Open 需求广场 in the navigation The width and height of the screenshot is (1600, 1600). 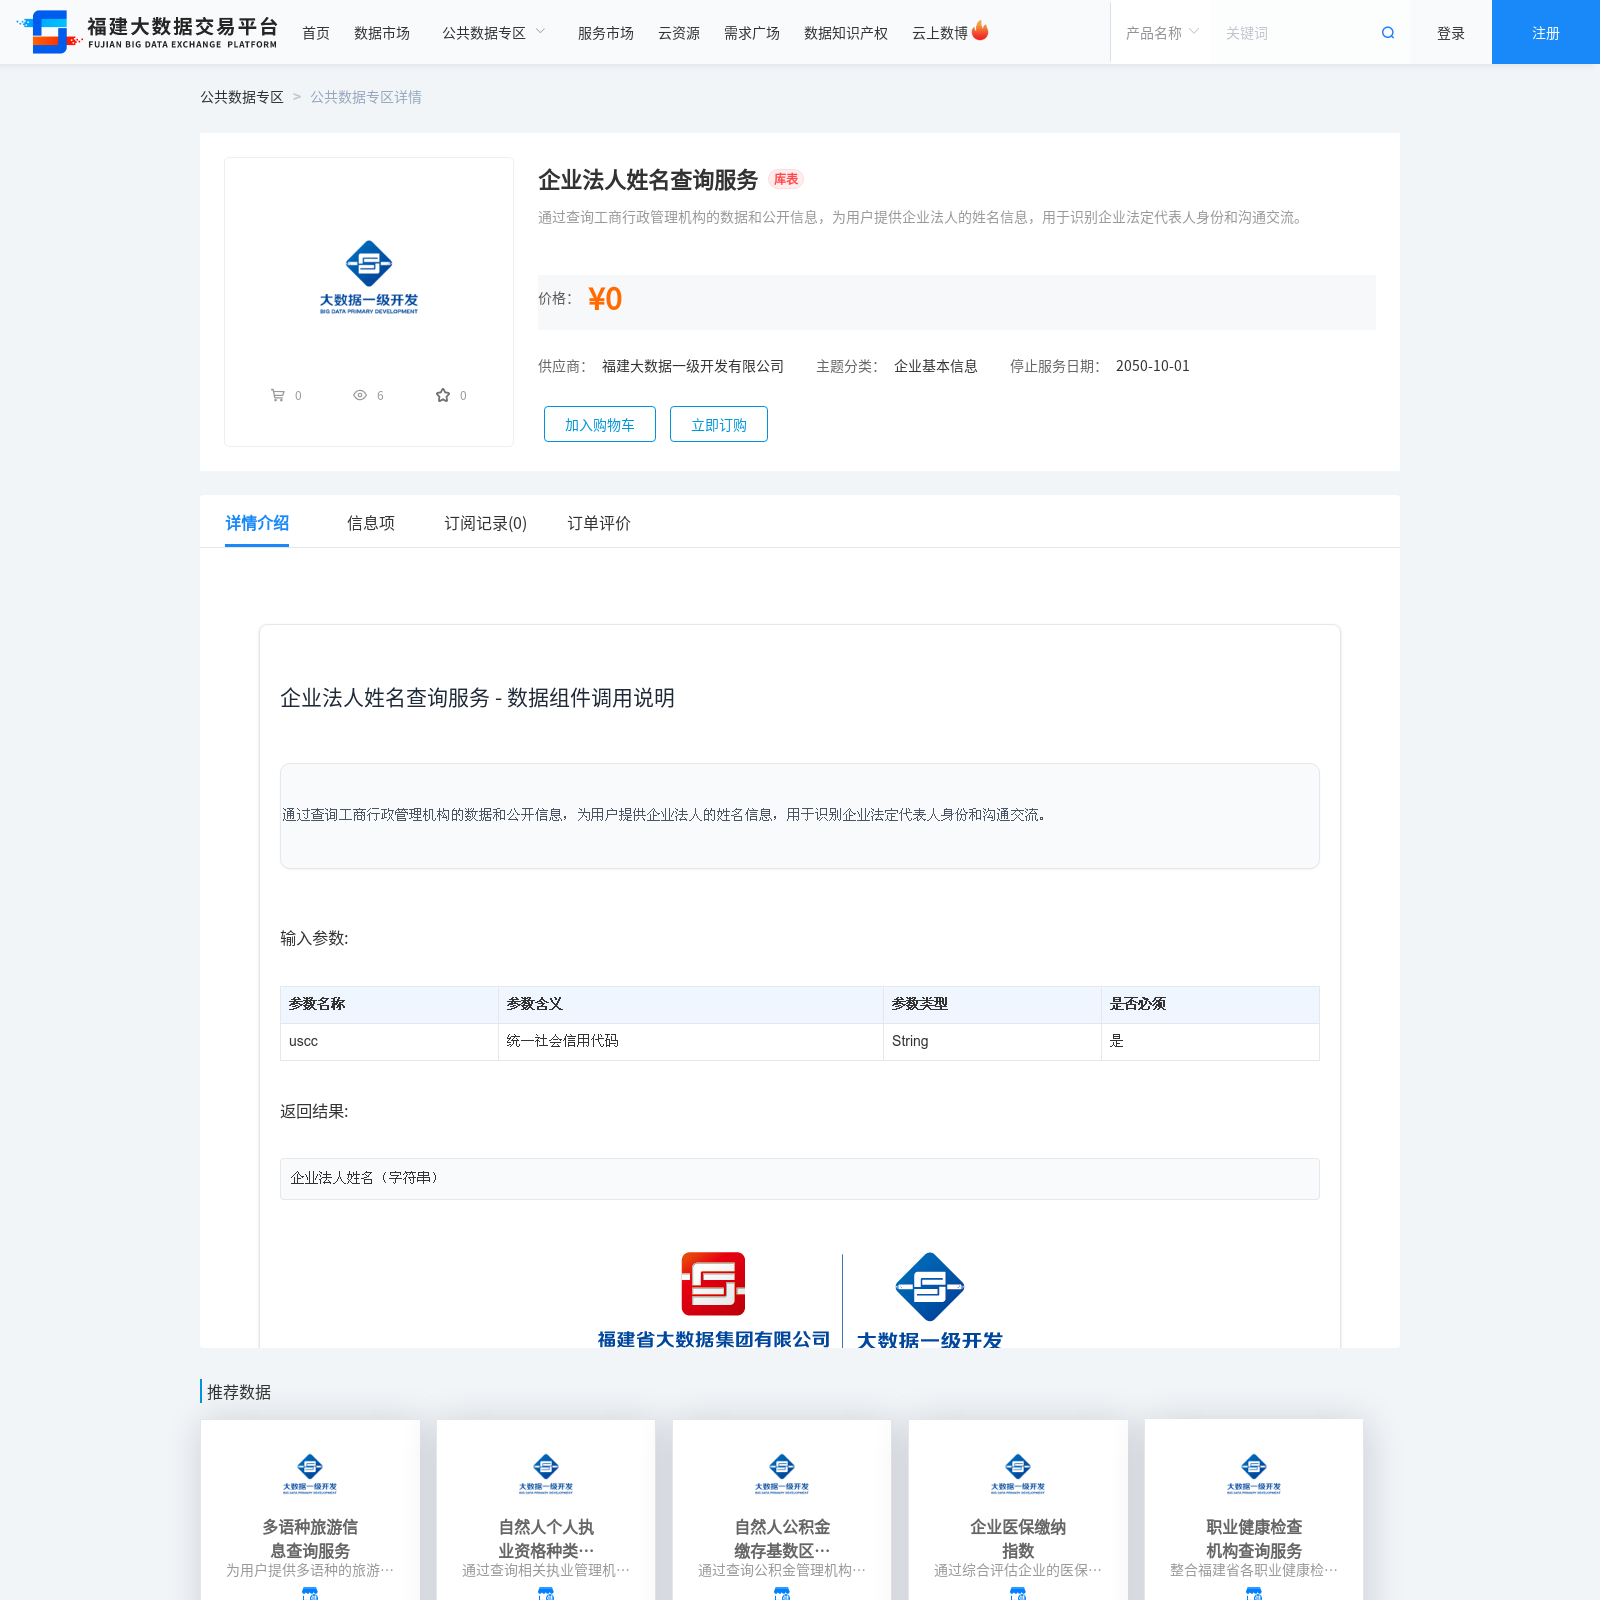[752, 33]
